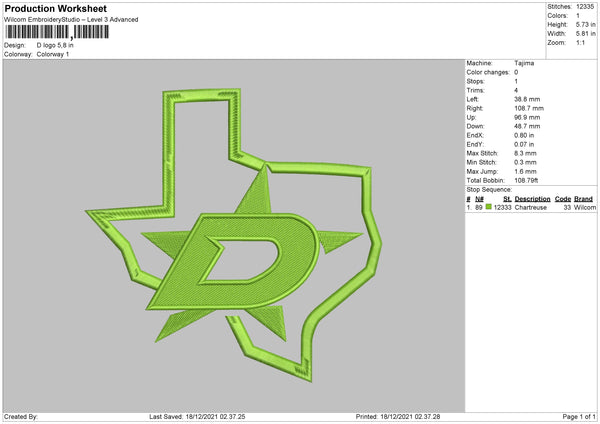Click the Zoom value 1:1

(580, 43)
